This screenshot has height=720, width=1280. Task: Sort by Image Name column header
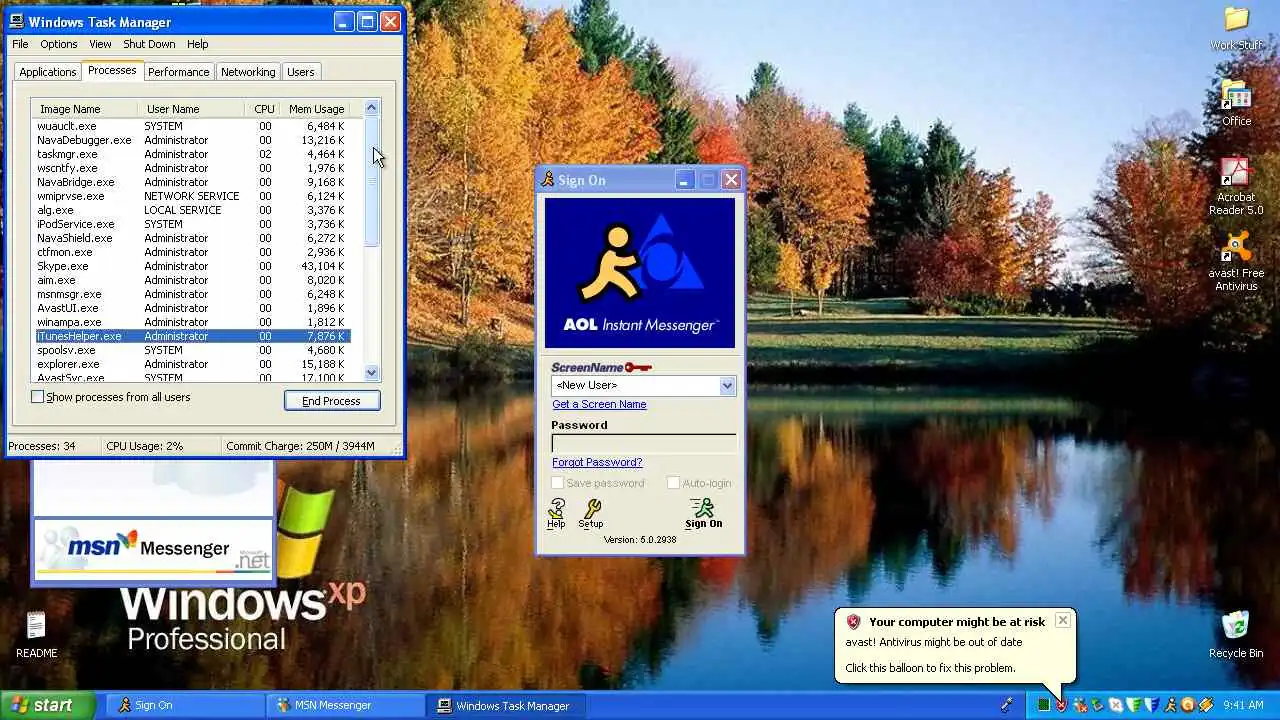[x=84, y=109]
